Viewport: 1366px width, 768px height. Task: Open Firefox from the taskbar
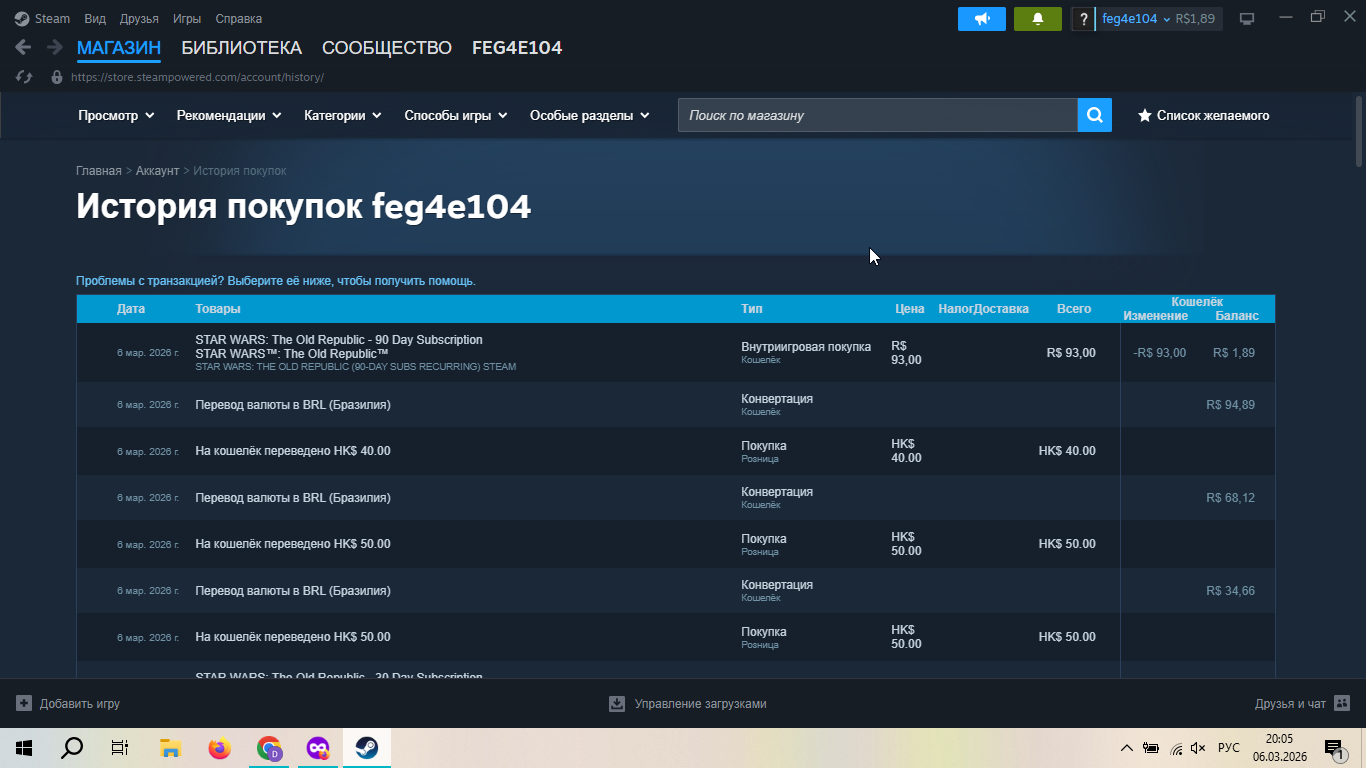tap(219, 748)
